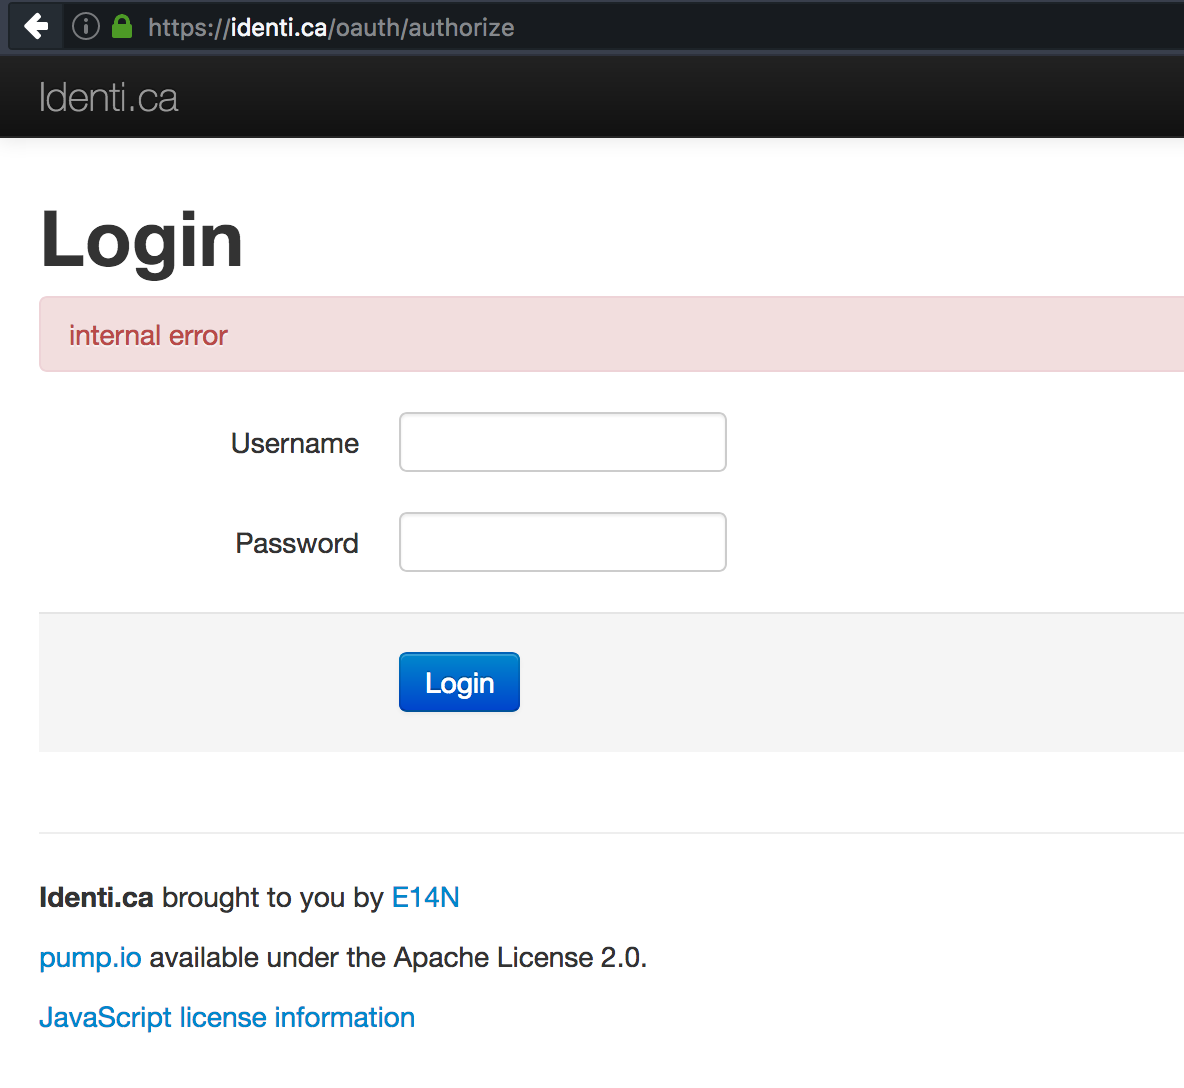Click the Password label
The width and height of the screenshot is (1184, 1088).
pyautogui.click(x=297, y=544)
